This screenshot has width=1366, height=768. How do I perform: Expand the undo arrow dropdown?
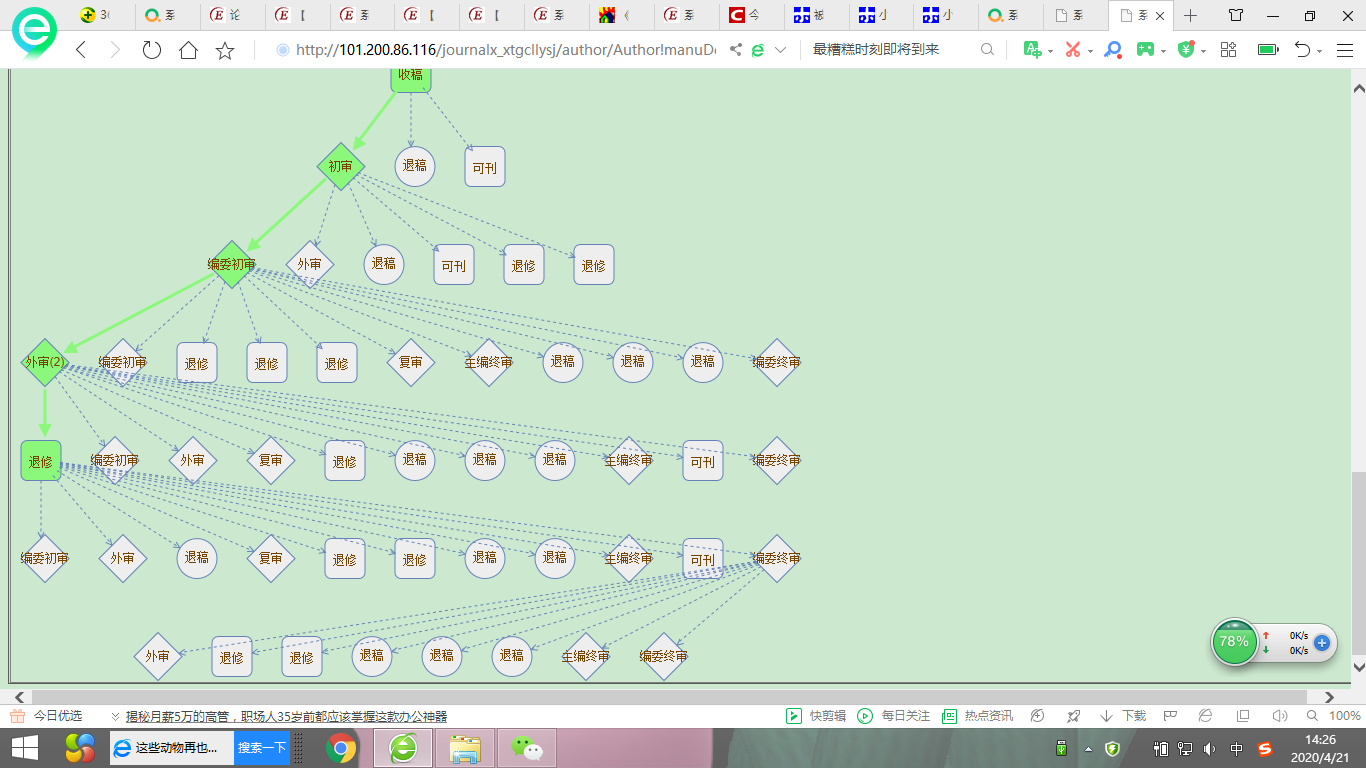coord(1320,51)
